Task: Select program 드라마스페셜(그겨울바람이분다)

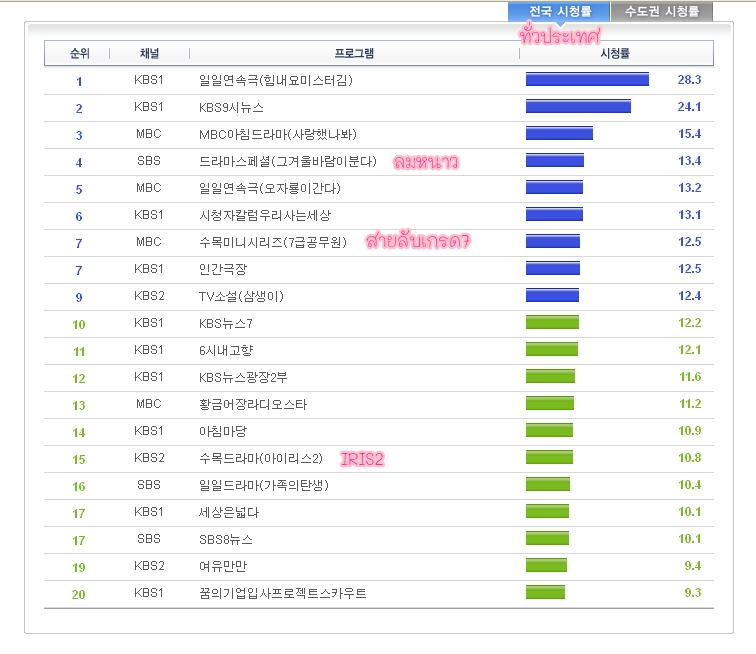Action: coord(288,161)
